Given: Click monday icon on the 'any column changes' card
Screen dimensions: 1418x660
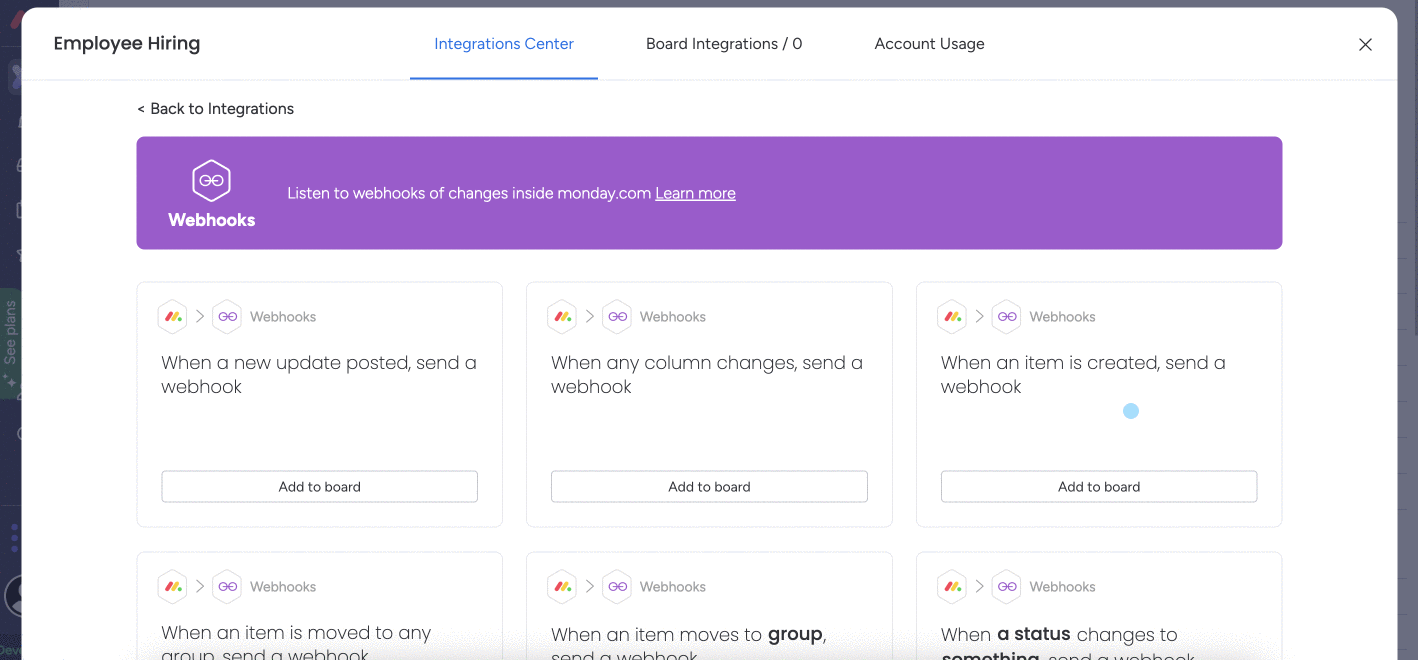Looking at the screenshot, I should click(563, 317).
